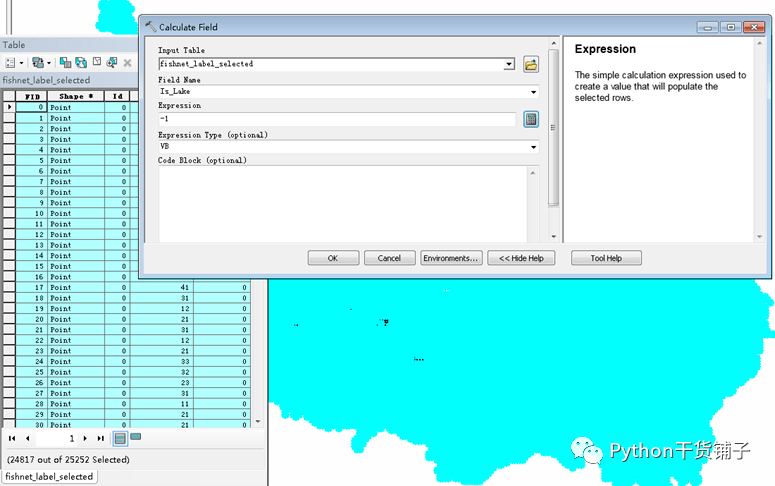This screenshot has width=775, height=486.
Task: Click the selected count status text
Action: click(x=68, y=460)
